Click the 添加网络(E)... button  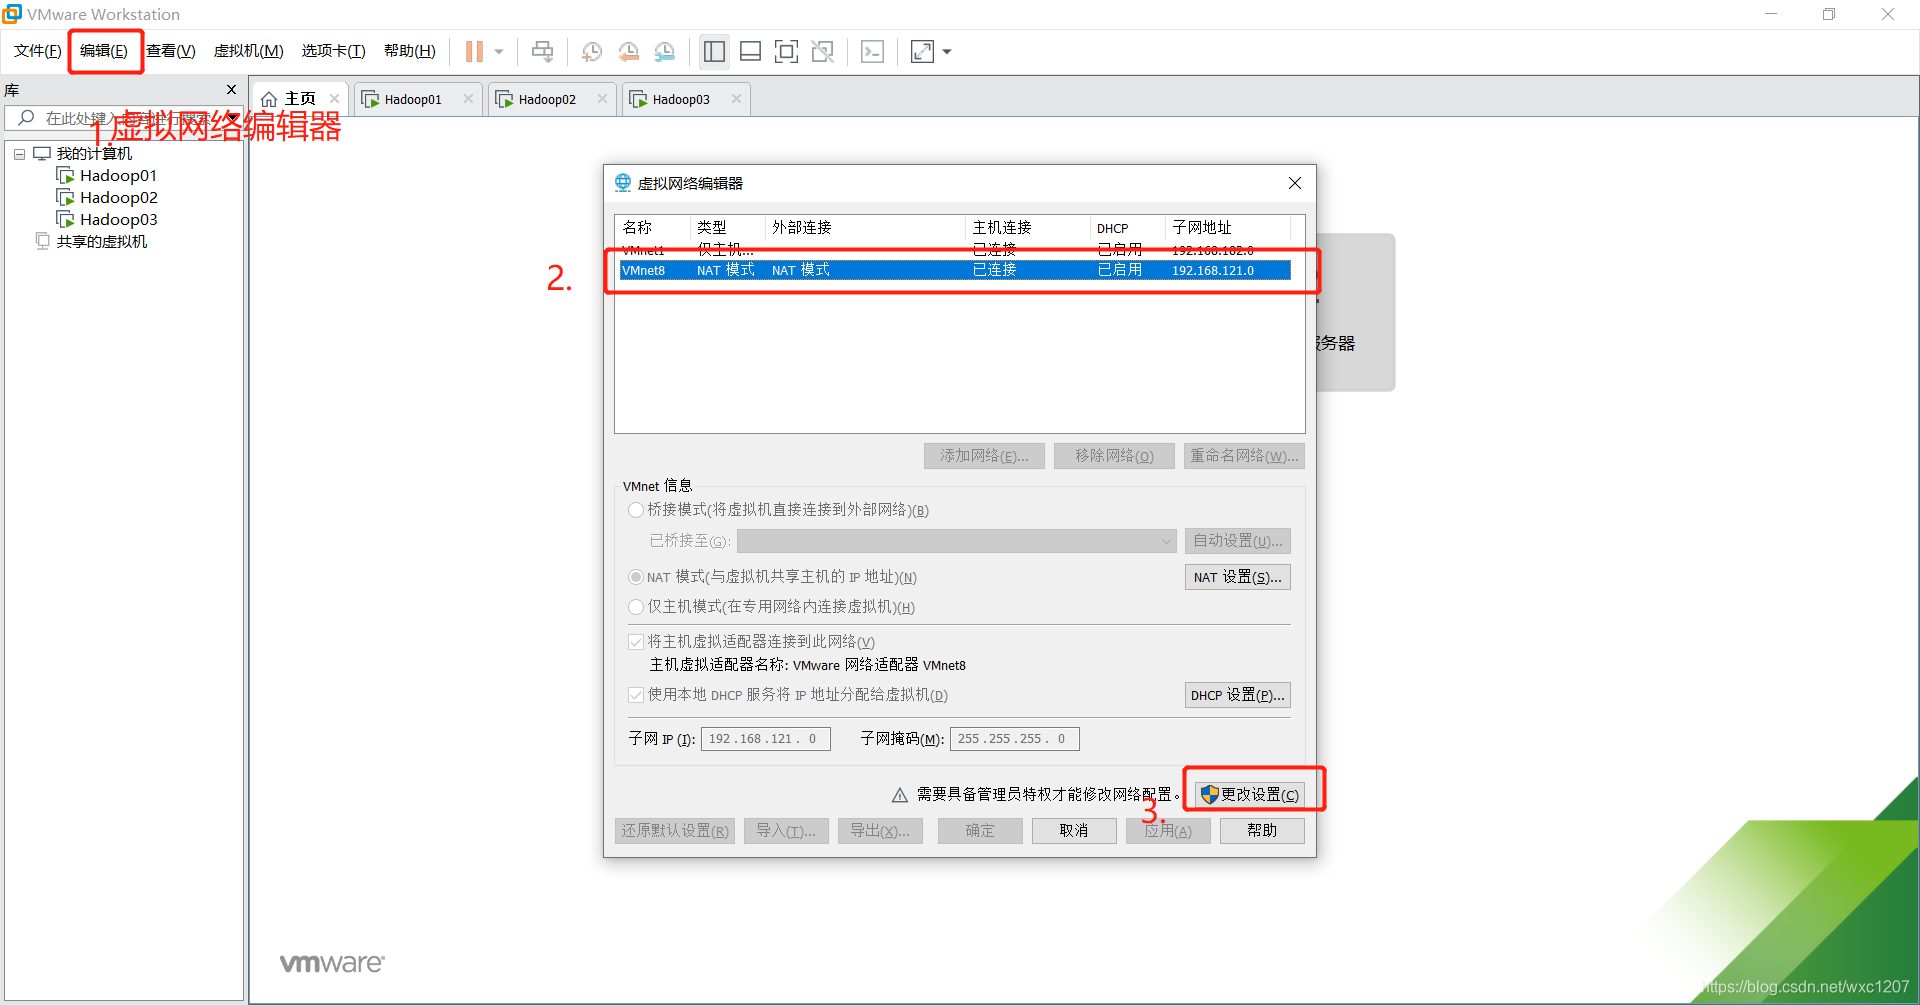click(x=984, y=456)
